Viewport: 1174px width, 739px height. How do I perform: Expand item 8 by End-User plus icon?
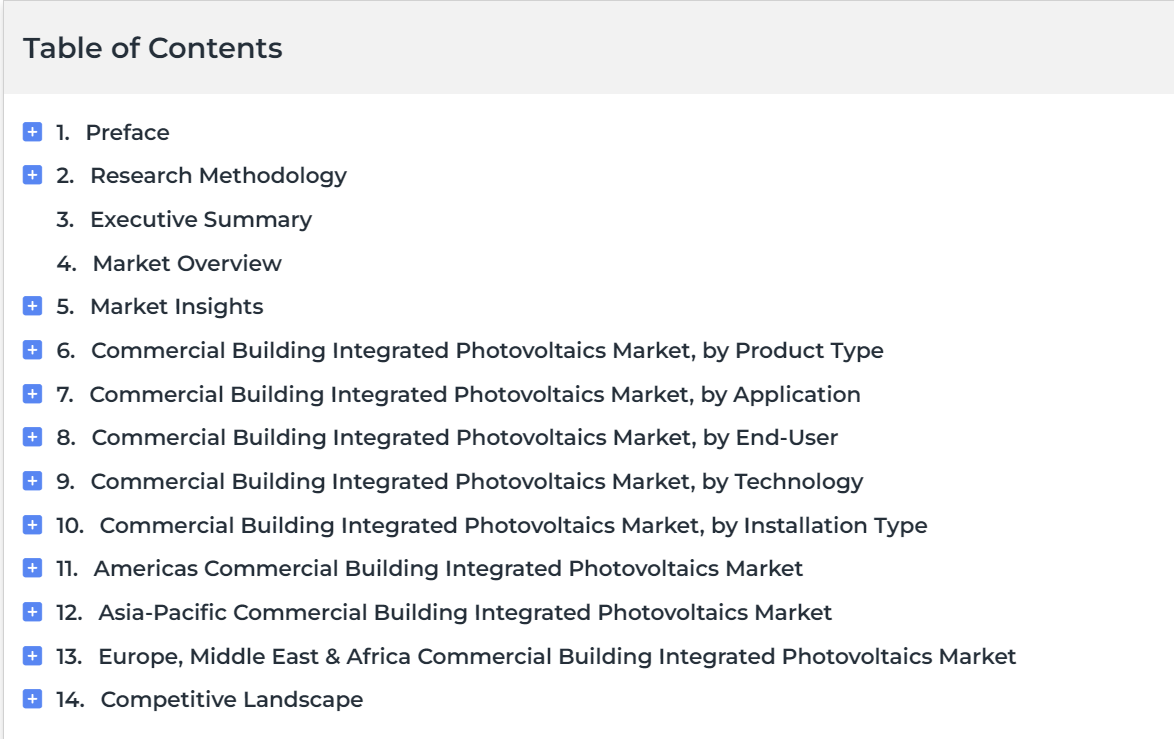[32, 437]
